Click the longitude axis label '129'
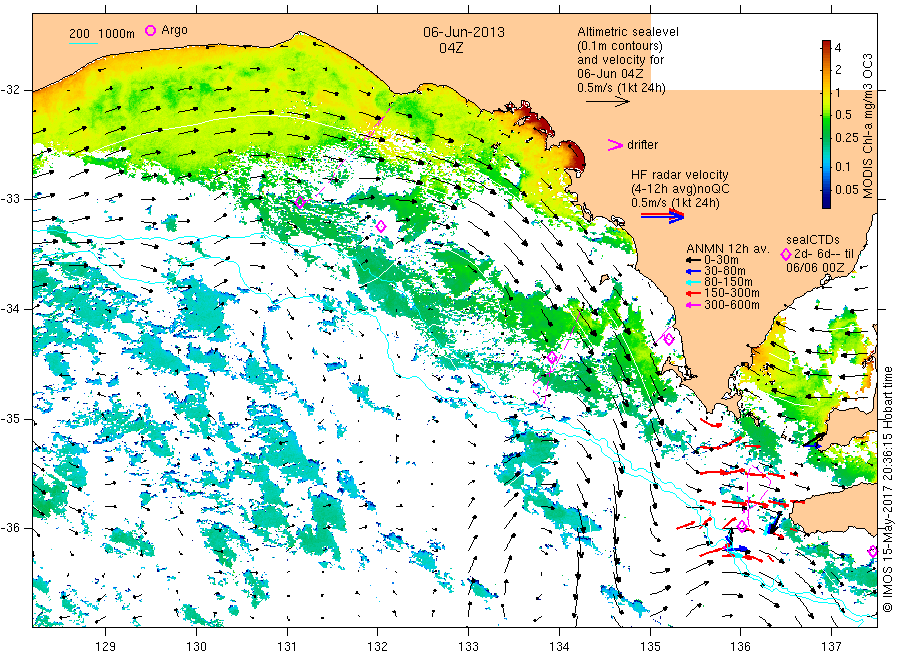Viewport: 900px width, 660px height. (x=106, y=647)
